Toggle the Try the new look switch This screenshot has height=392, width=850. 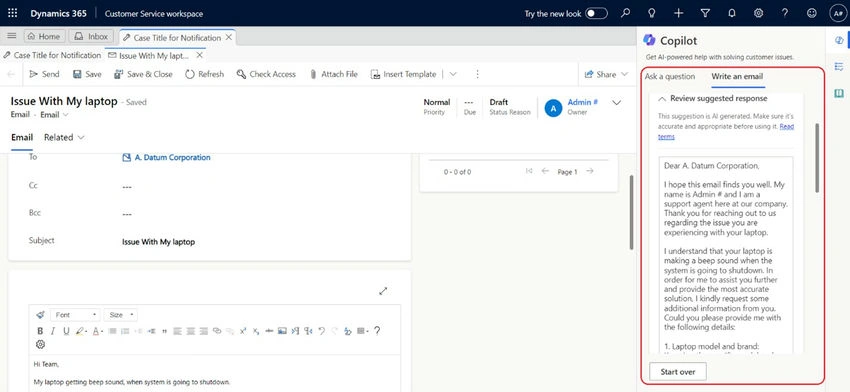pyautogui.click(x=596, y=14)
